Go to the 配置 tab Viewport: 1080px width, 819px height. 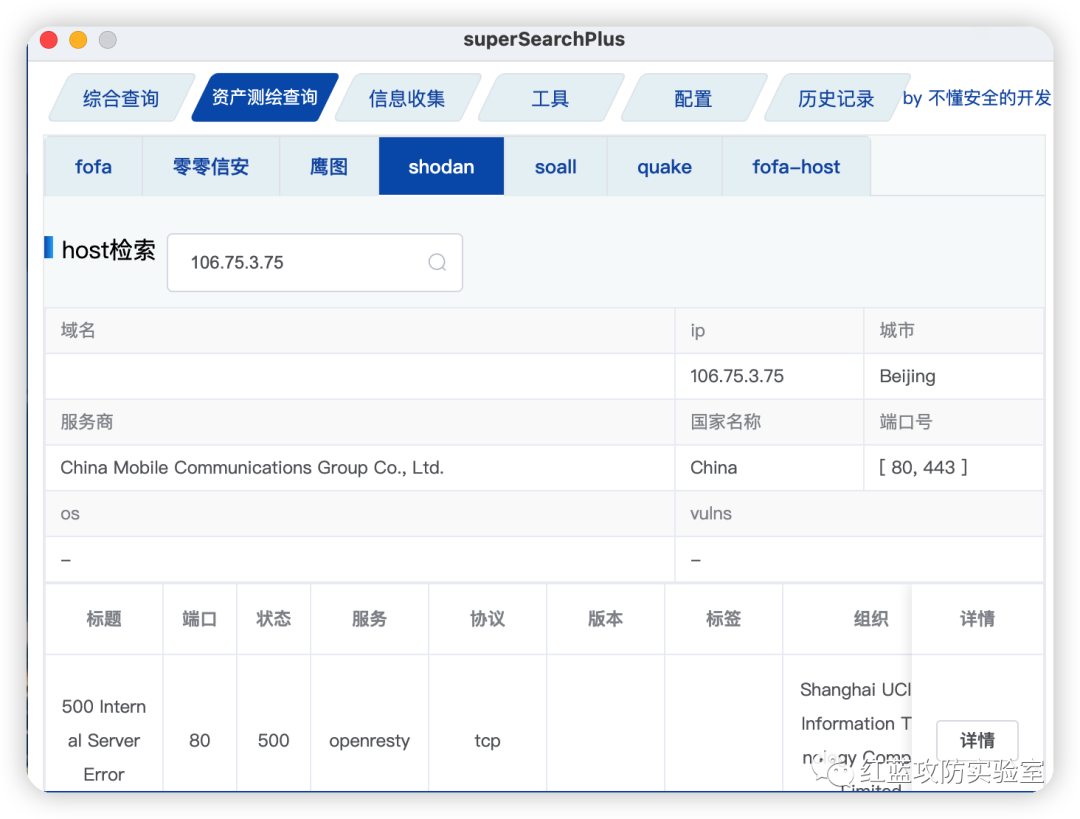694,99
